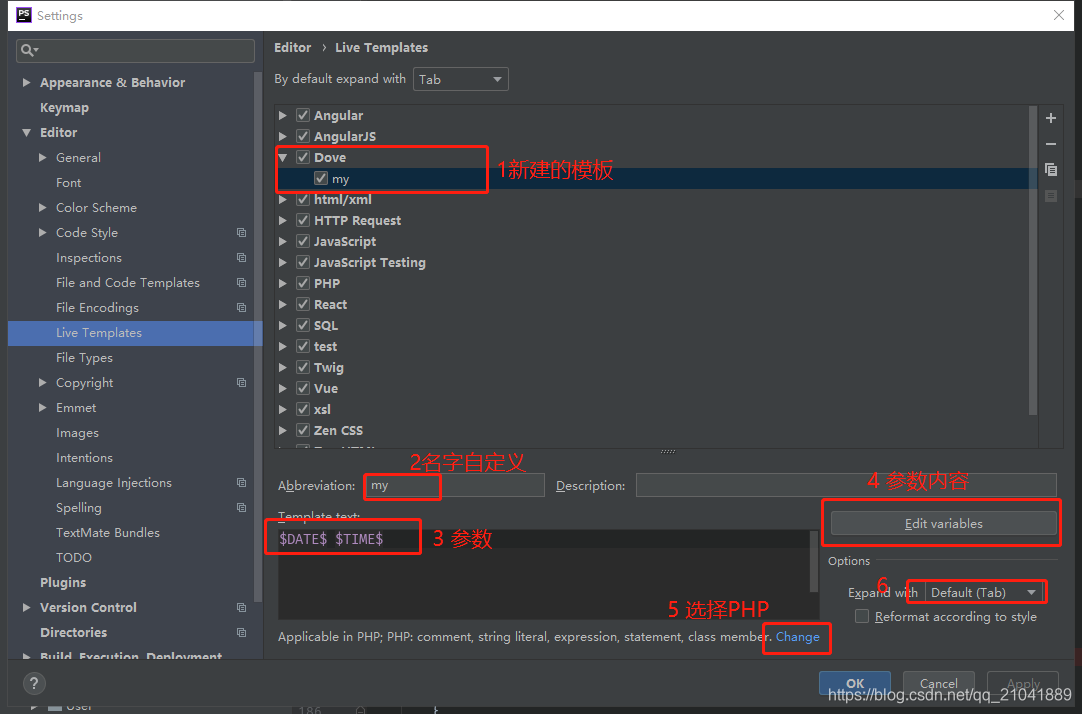Image resolution: width=1082 pixels, height=714 pixels.
Task: Uncheck the AngularJS template group checkbox
Action: click(x=303, y=136)
